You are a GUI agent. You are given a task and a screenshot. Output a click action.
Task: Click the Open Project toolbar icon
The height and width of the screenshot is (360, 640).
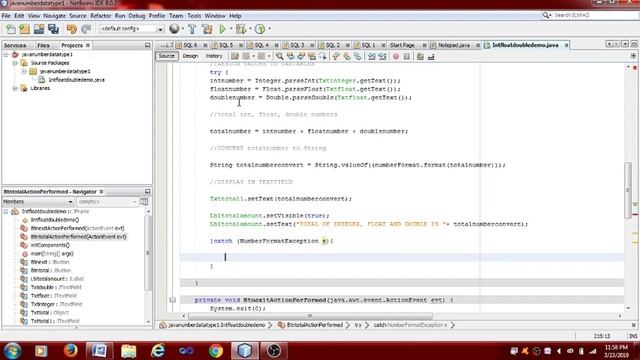(39, 29)
